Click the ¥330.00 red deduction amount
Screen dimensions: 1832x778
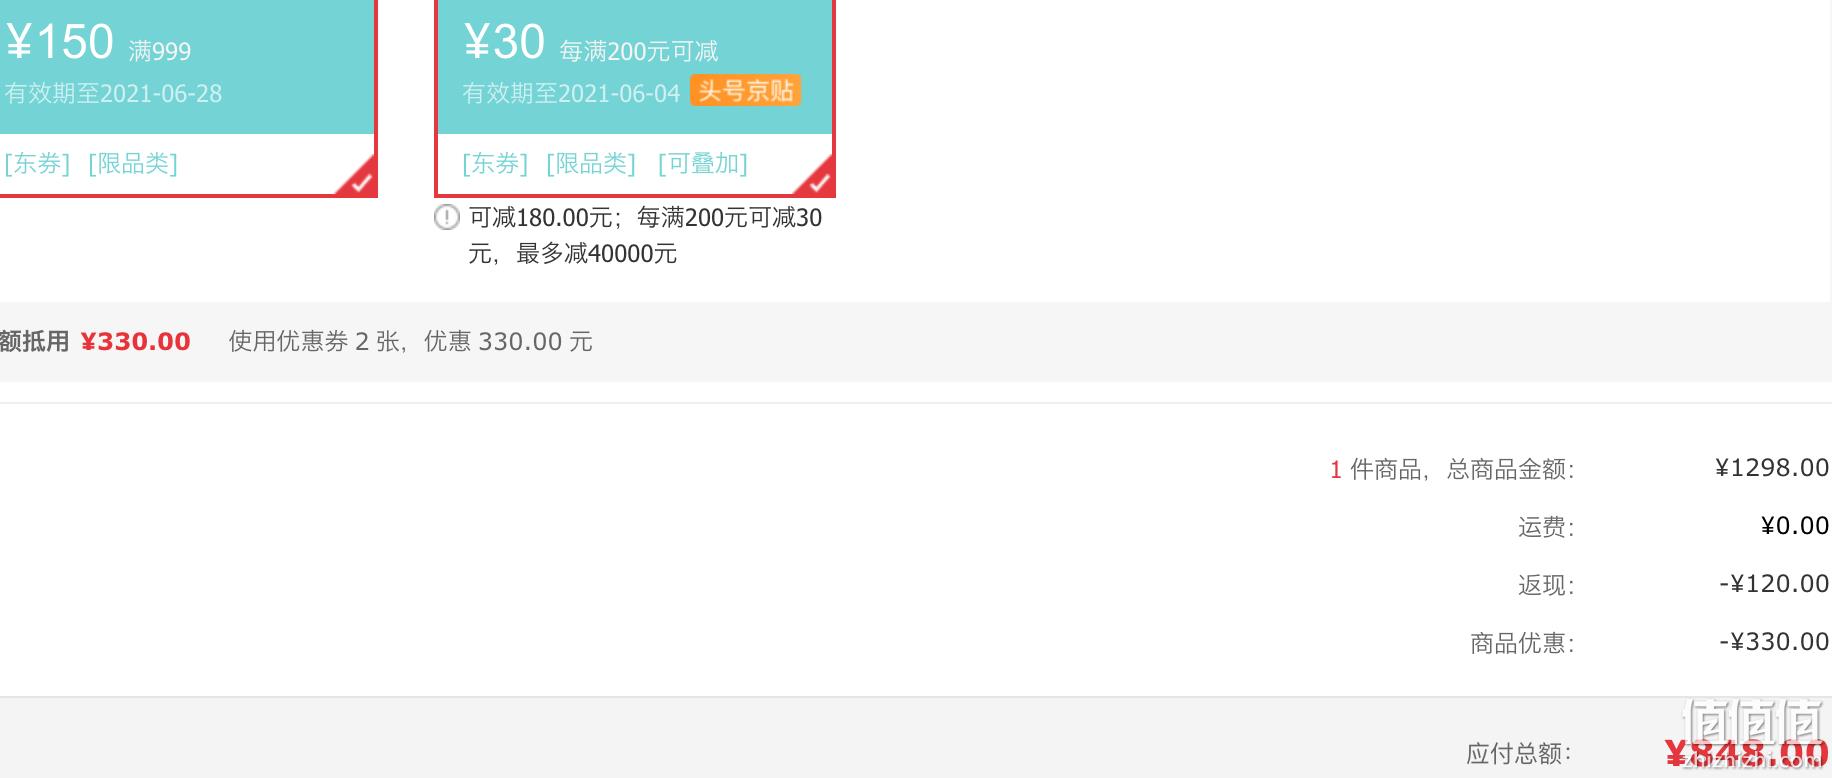coord(135,342)
